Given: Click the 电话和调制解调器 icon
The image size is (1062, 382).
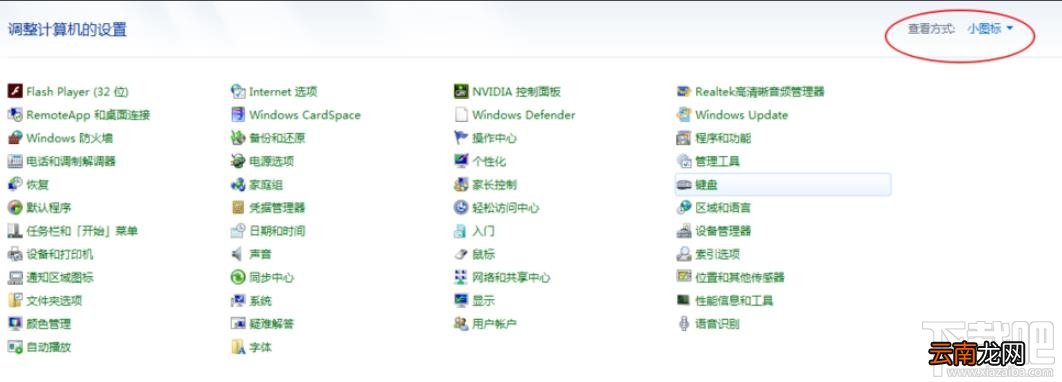Looking at the screenshot, I should click(15, 161).
